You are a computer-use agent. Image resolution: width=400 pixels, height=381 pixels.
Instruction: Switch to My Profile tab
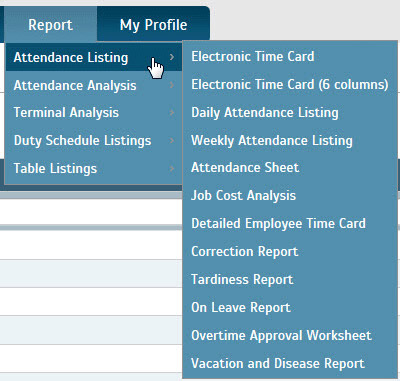pos(153,25)
